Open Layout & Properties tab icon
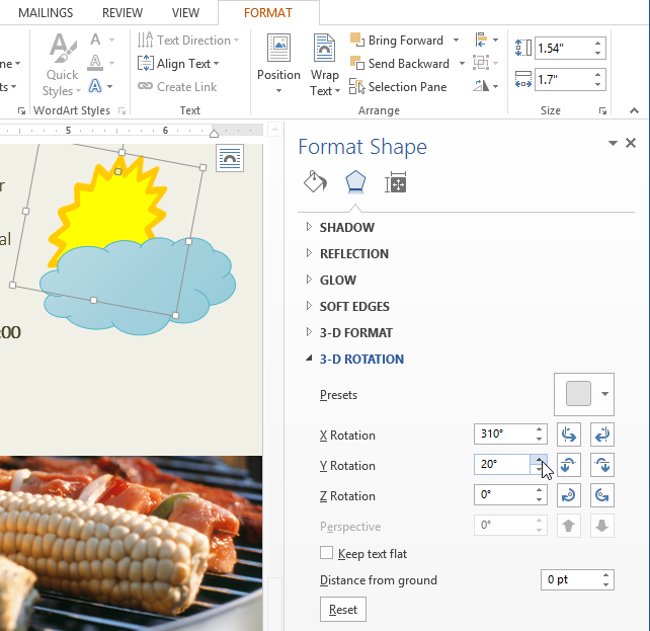 [395, 182]
